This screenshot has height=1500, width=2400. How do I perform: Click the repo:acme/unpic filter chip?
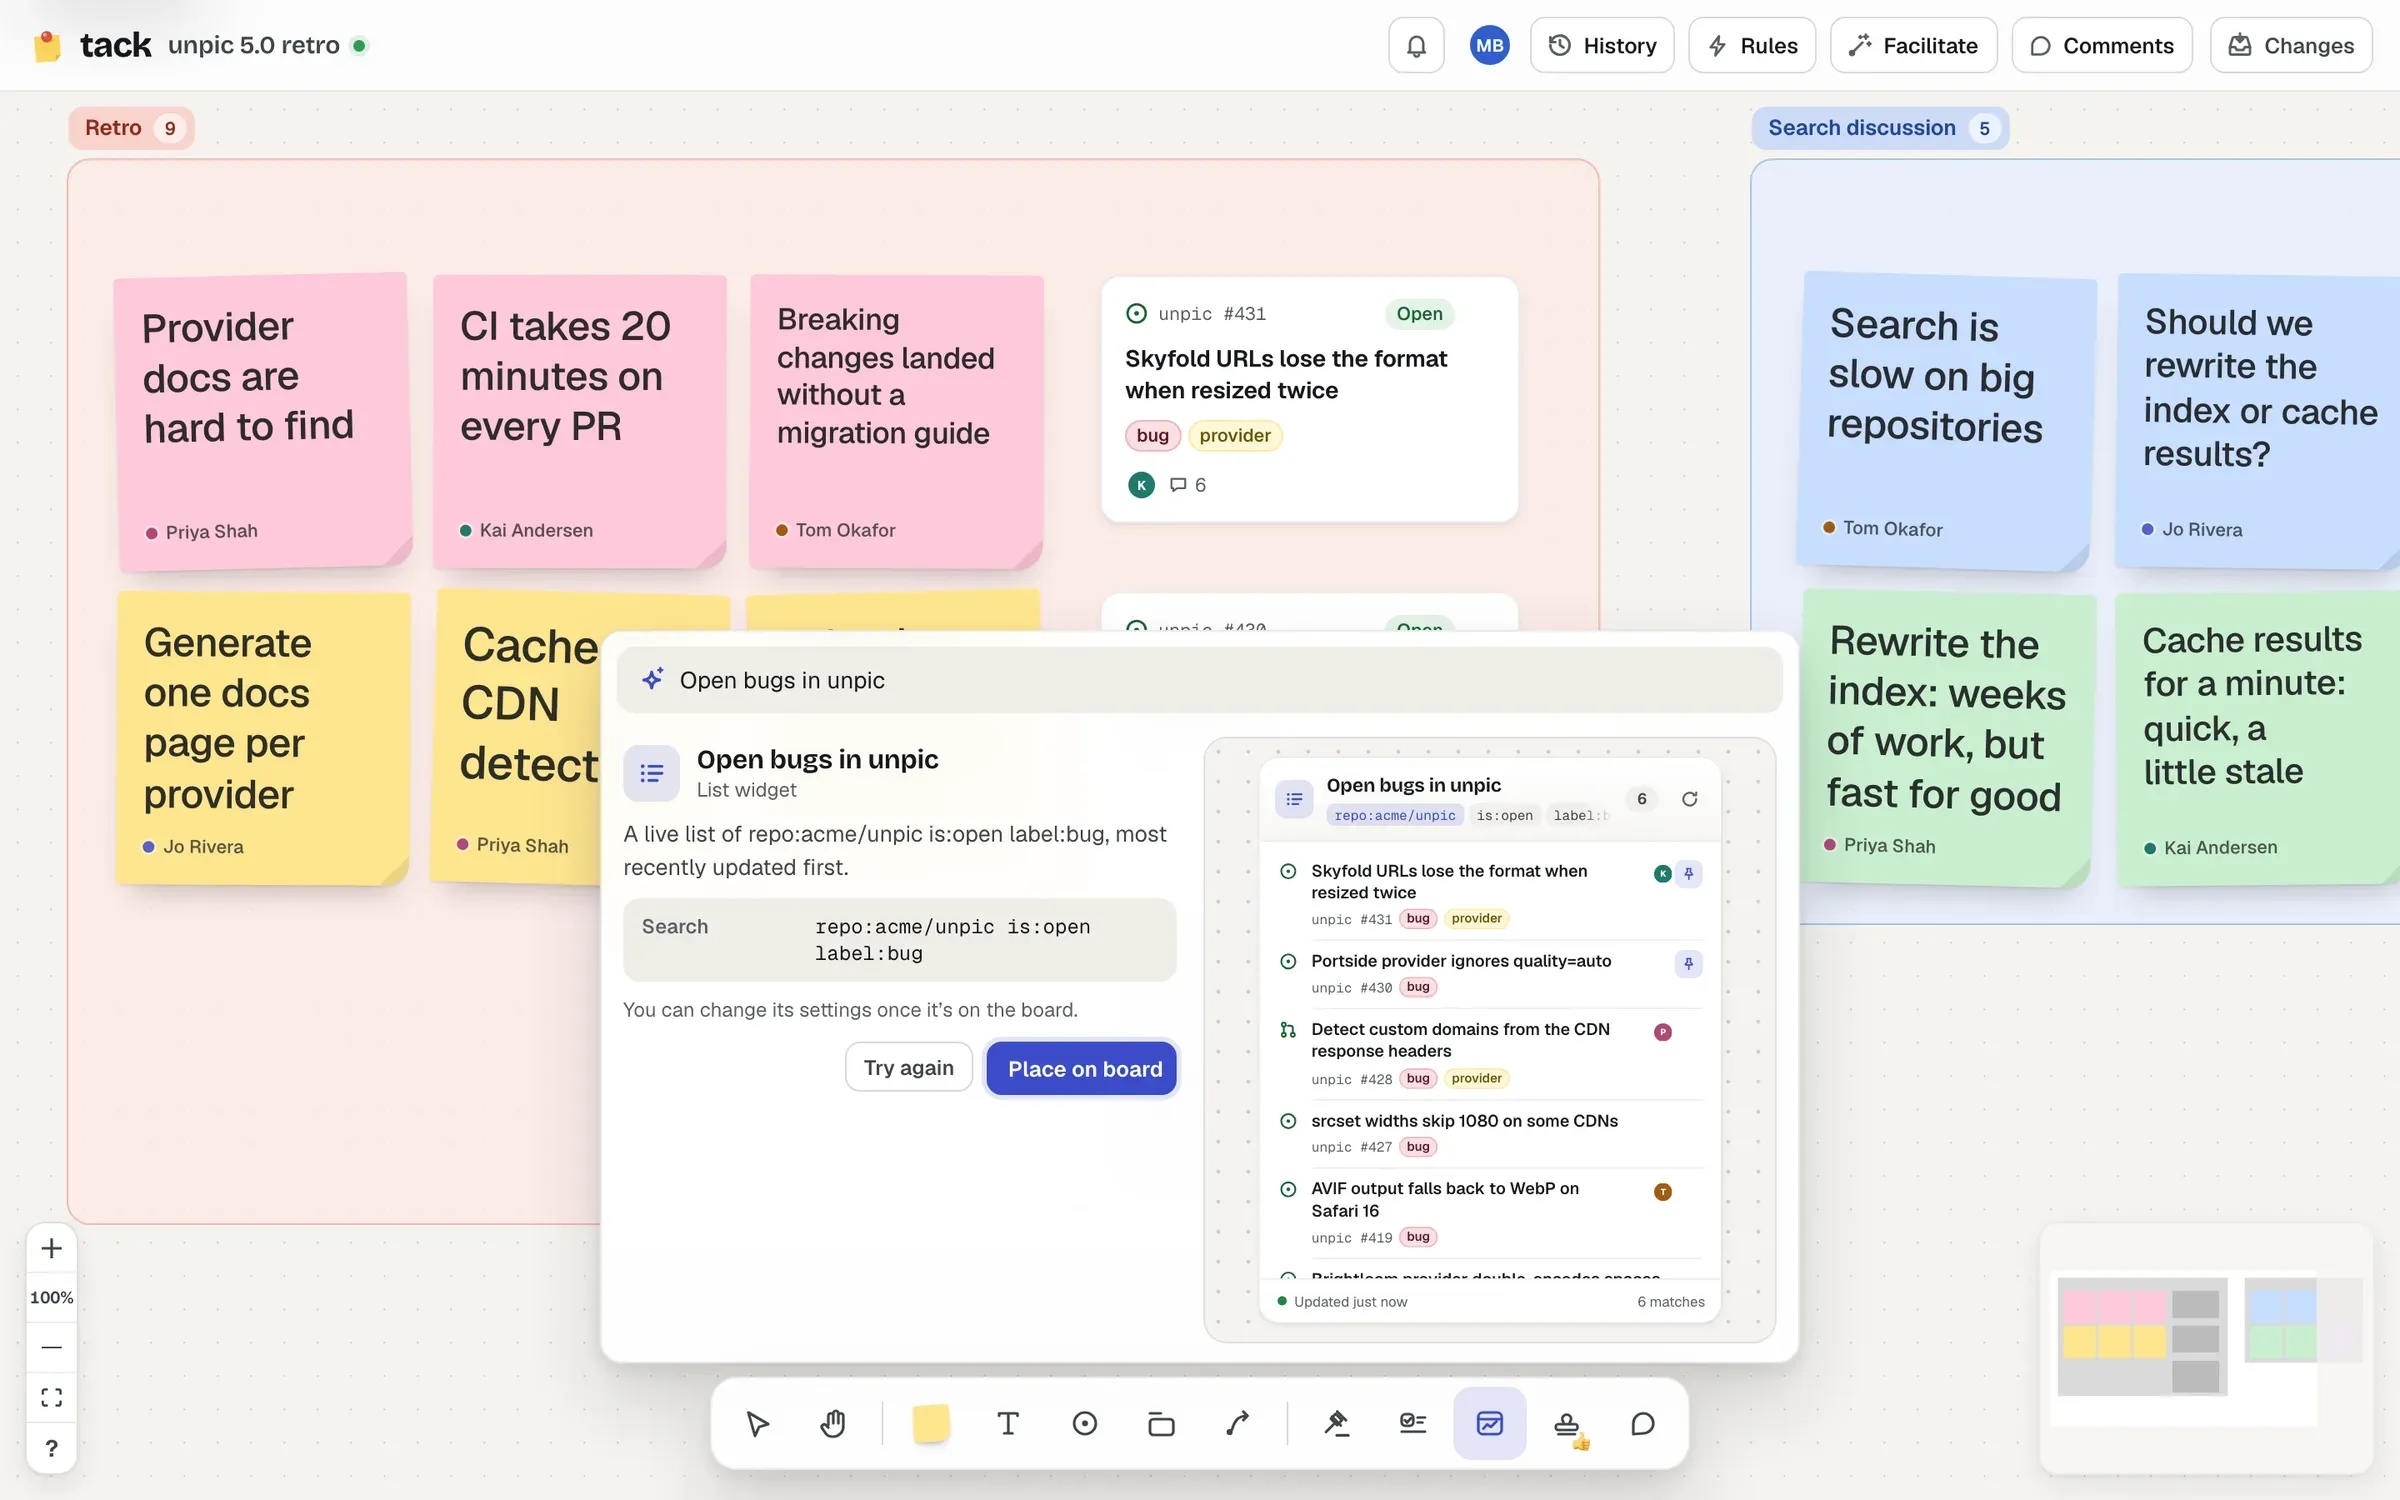[x=1395, y=816]
